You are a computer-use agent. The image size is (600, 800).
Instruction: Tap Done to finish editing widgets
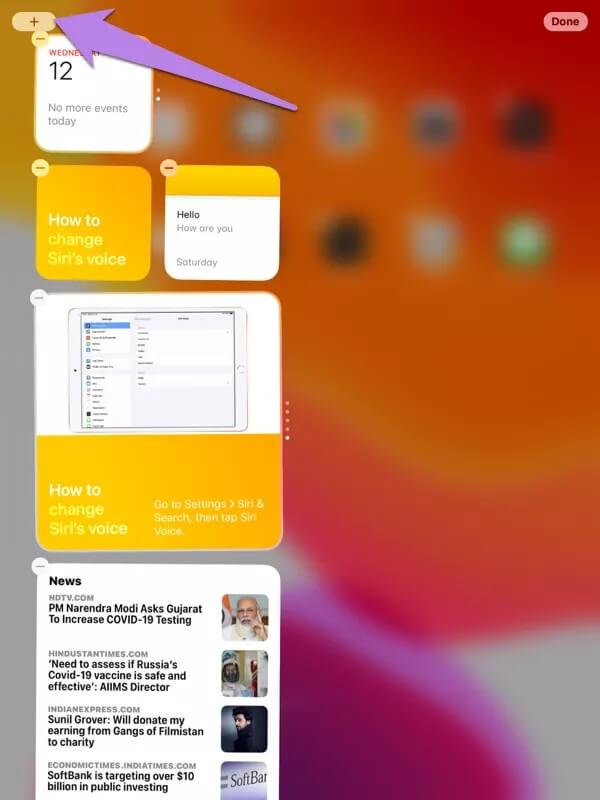pos(565,21)
